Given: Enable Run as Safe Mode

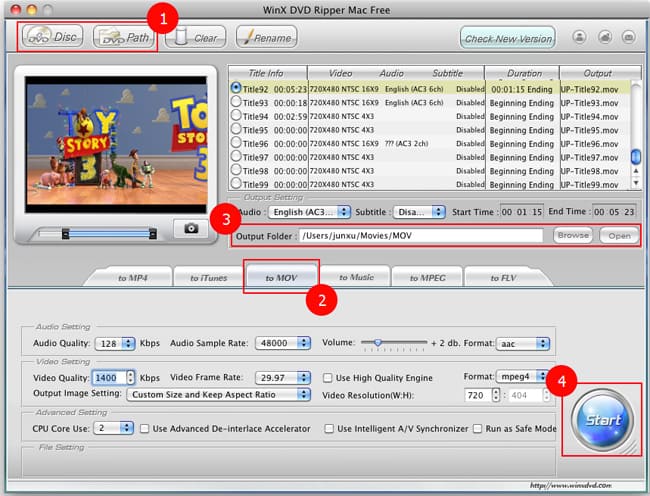Looking at the screenshot, I should point(478,428).
